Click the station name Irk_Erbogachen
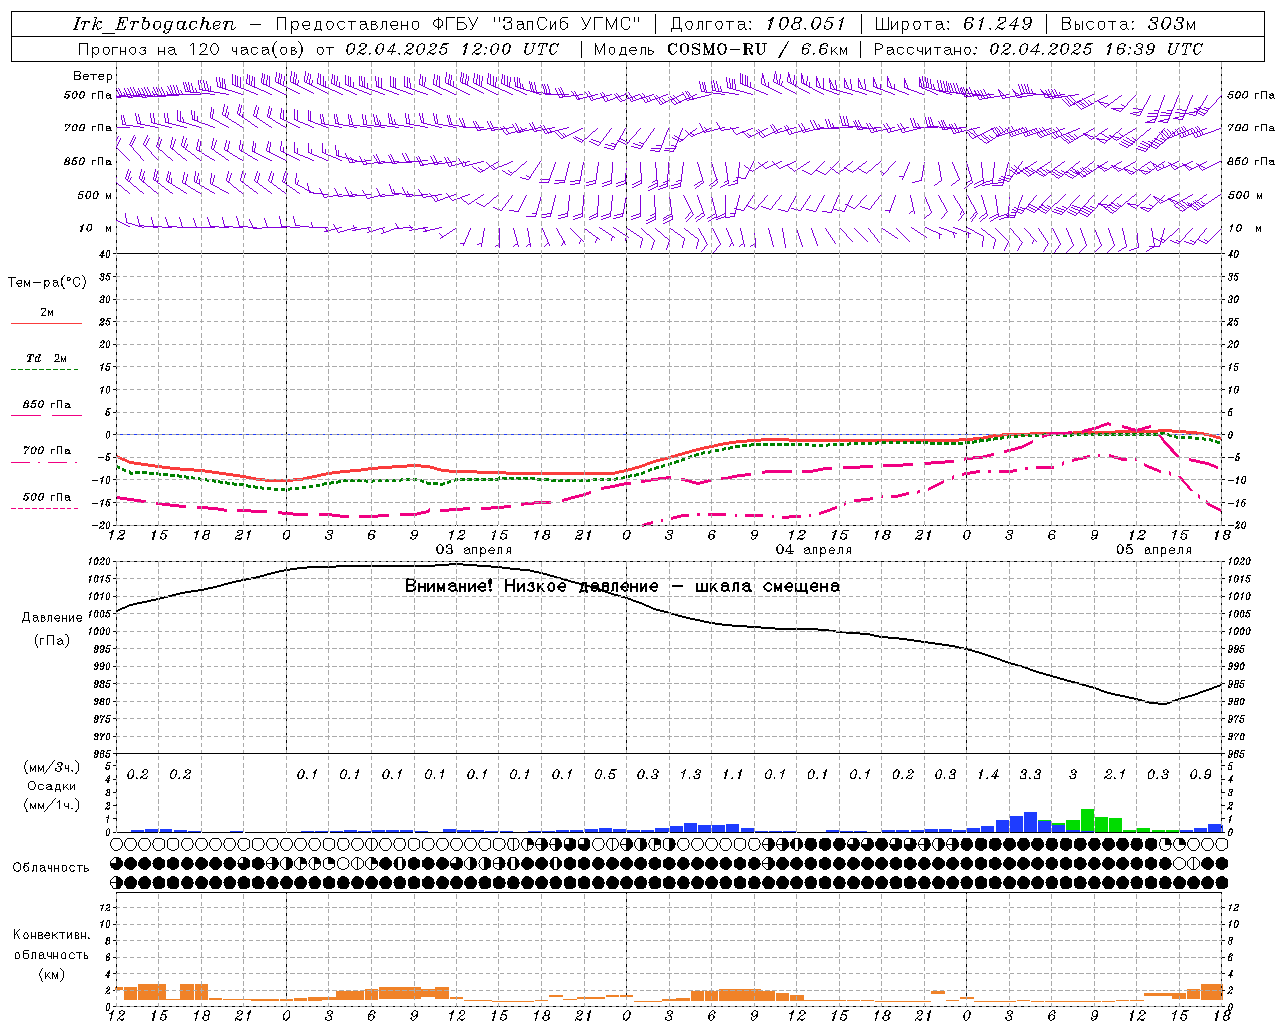 [154, 24]
